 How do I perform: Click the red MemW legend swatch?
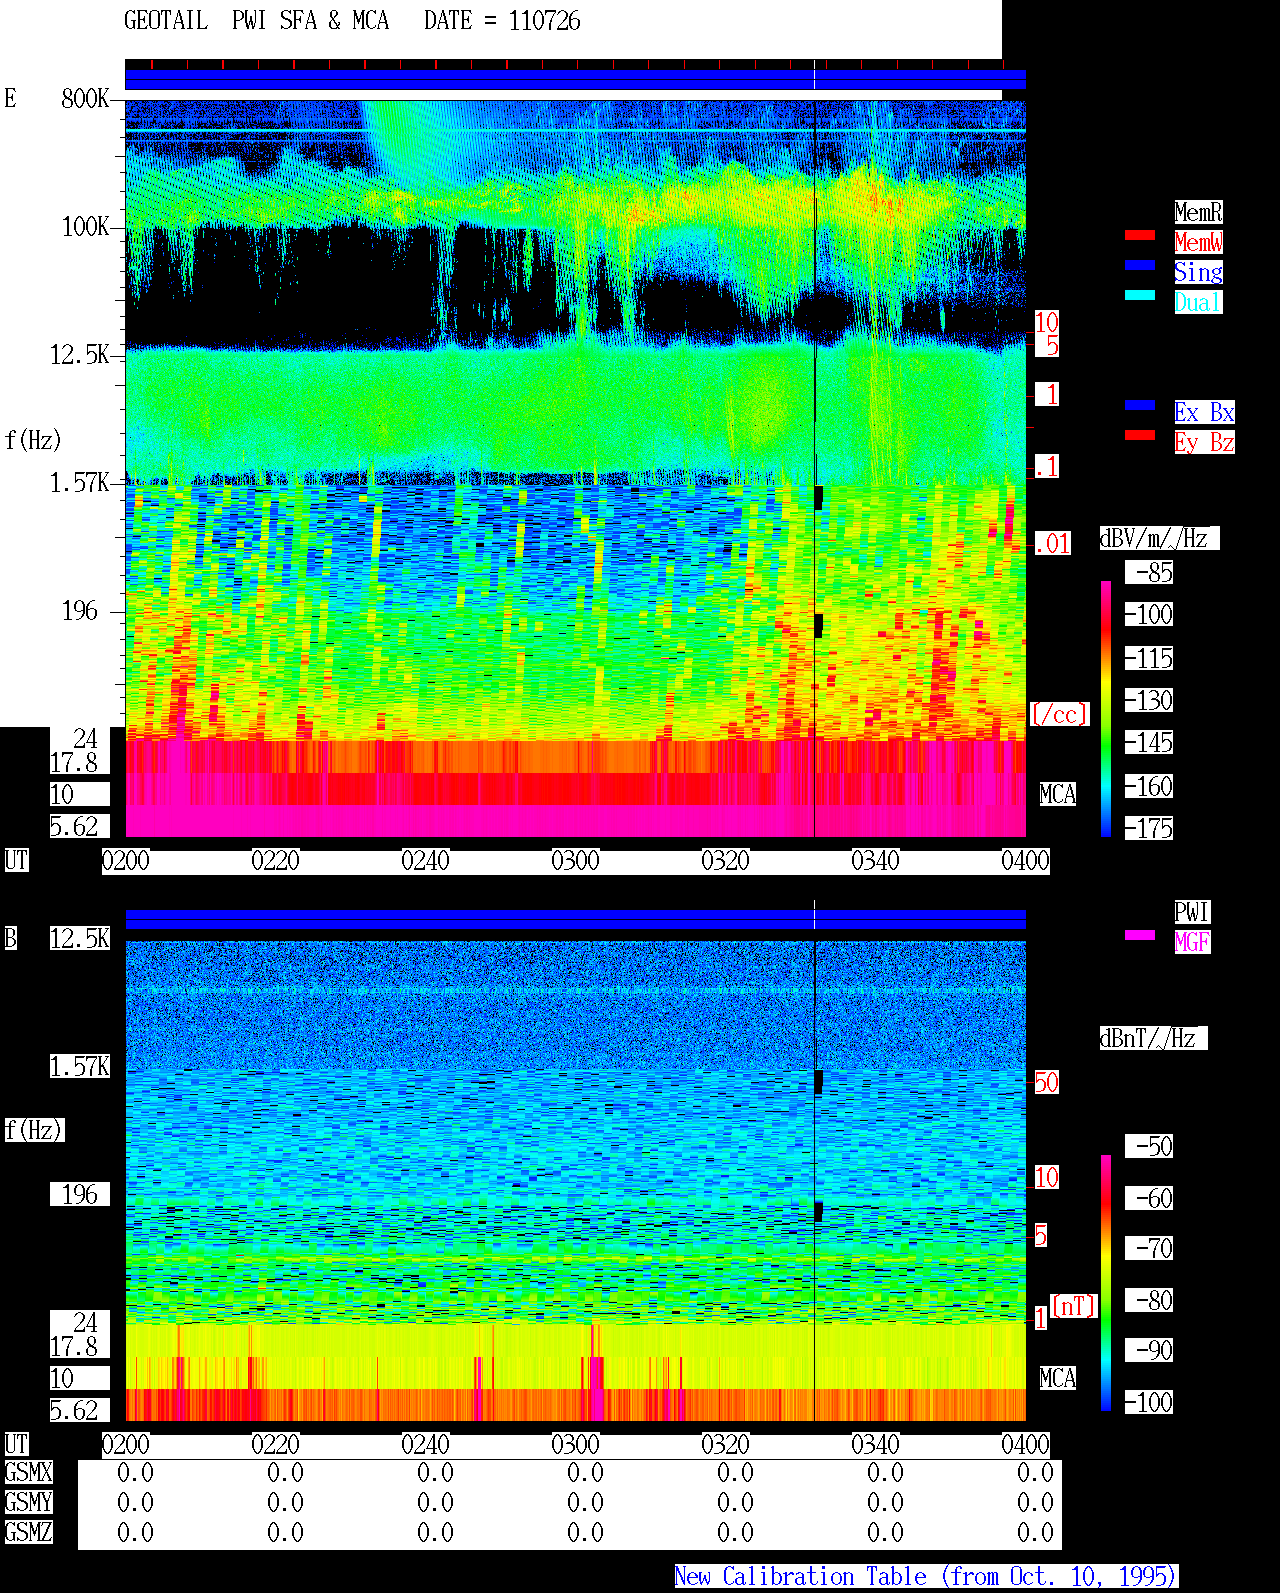point(1140,235)
